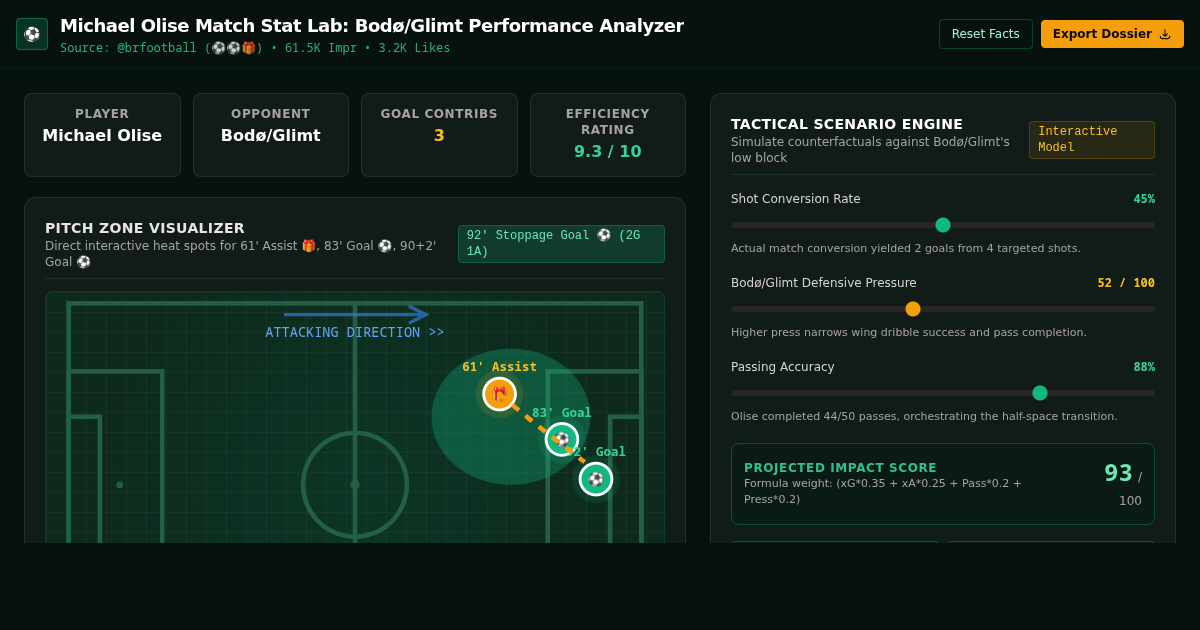Click the Tactical Scenario Engine heading
1200x630 pixels.
847,124
